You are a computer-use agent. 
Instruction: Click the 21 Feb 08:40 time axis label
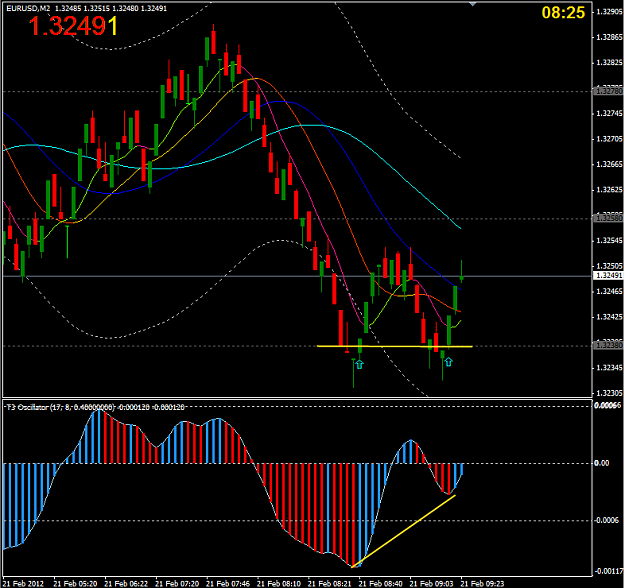pos(381,584)
